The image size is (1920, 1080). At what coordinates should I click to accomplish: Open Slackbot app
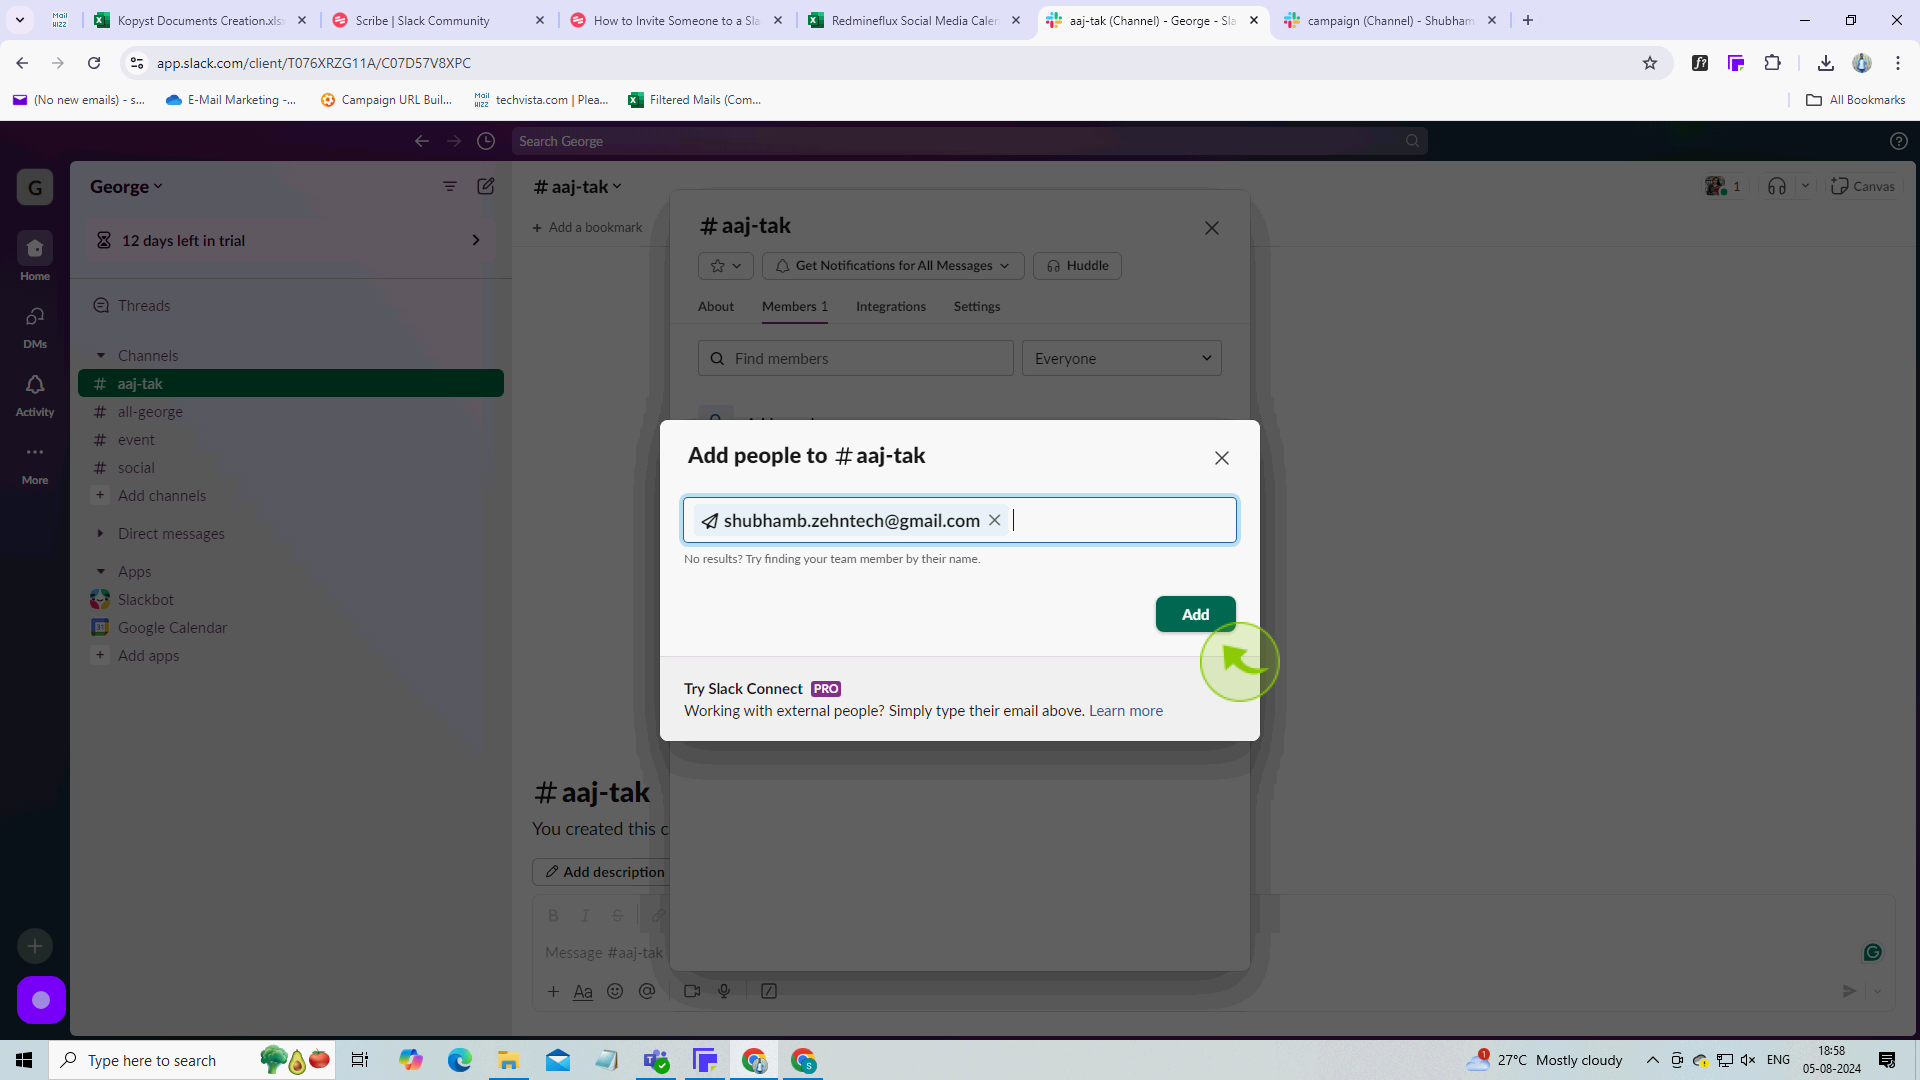[x=145, y=600]
